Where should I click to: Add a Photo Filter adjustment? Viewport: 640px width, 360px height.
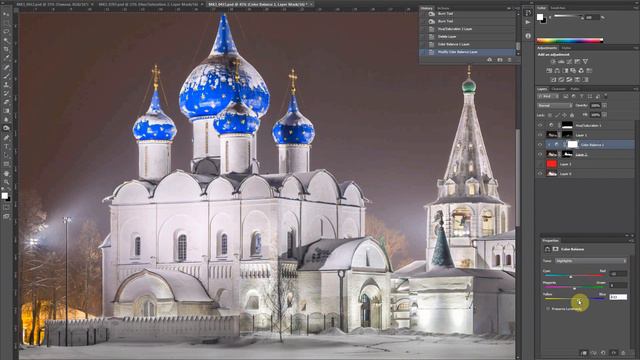pos(573,71)
